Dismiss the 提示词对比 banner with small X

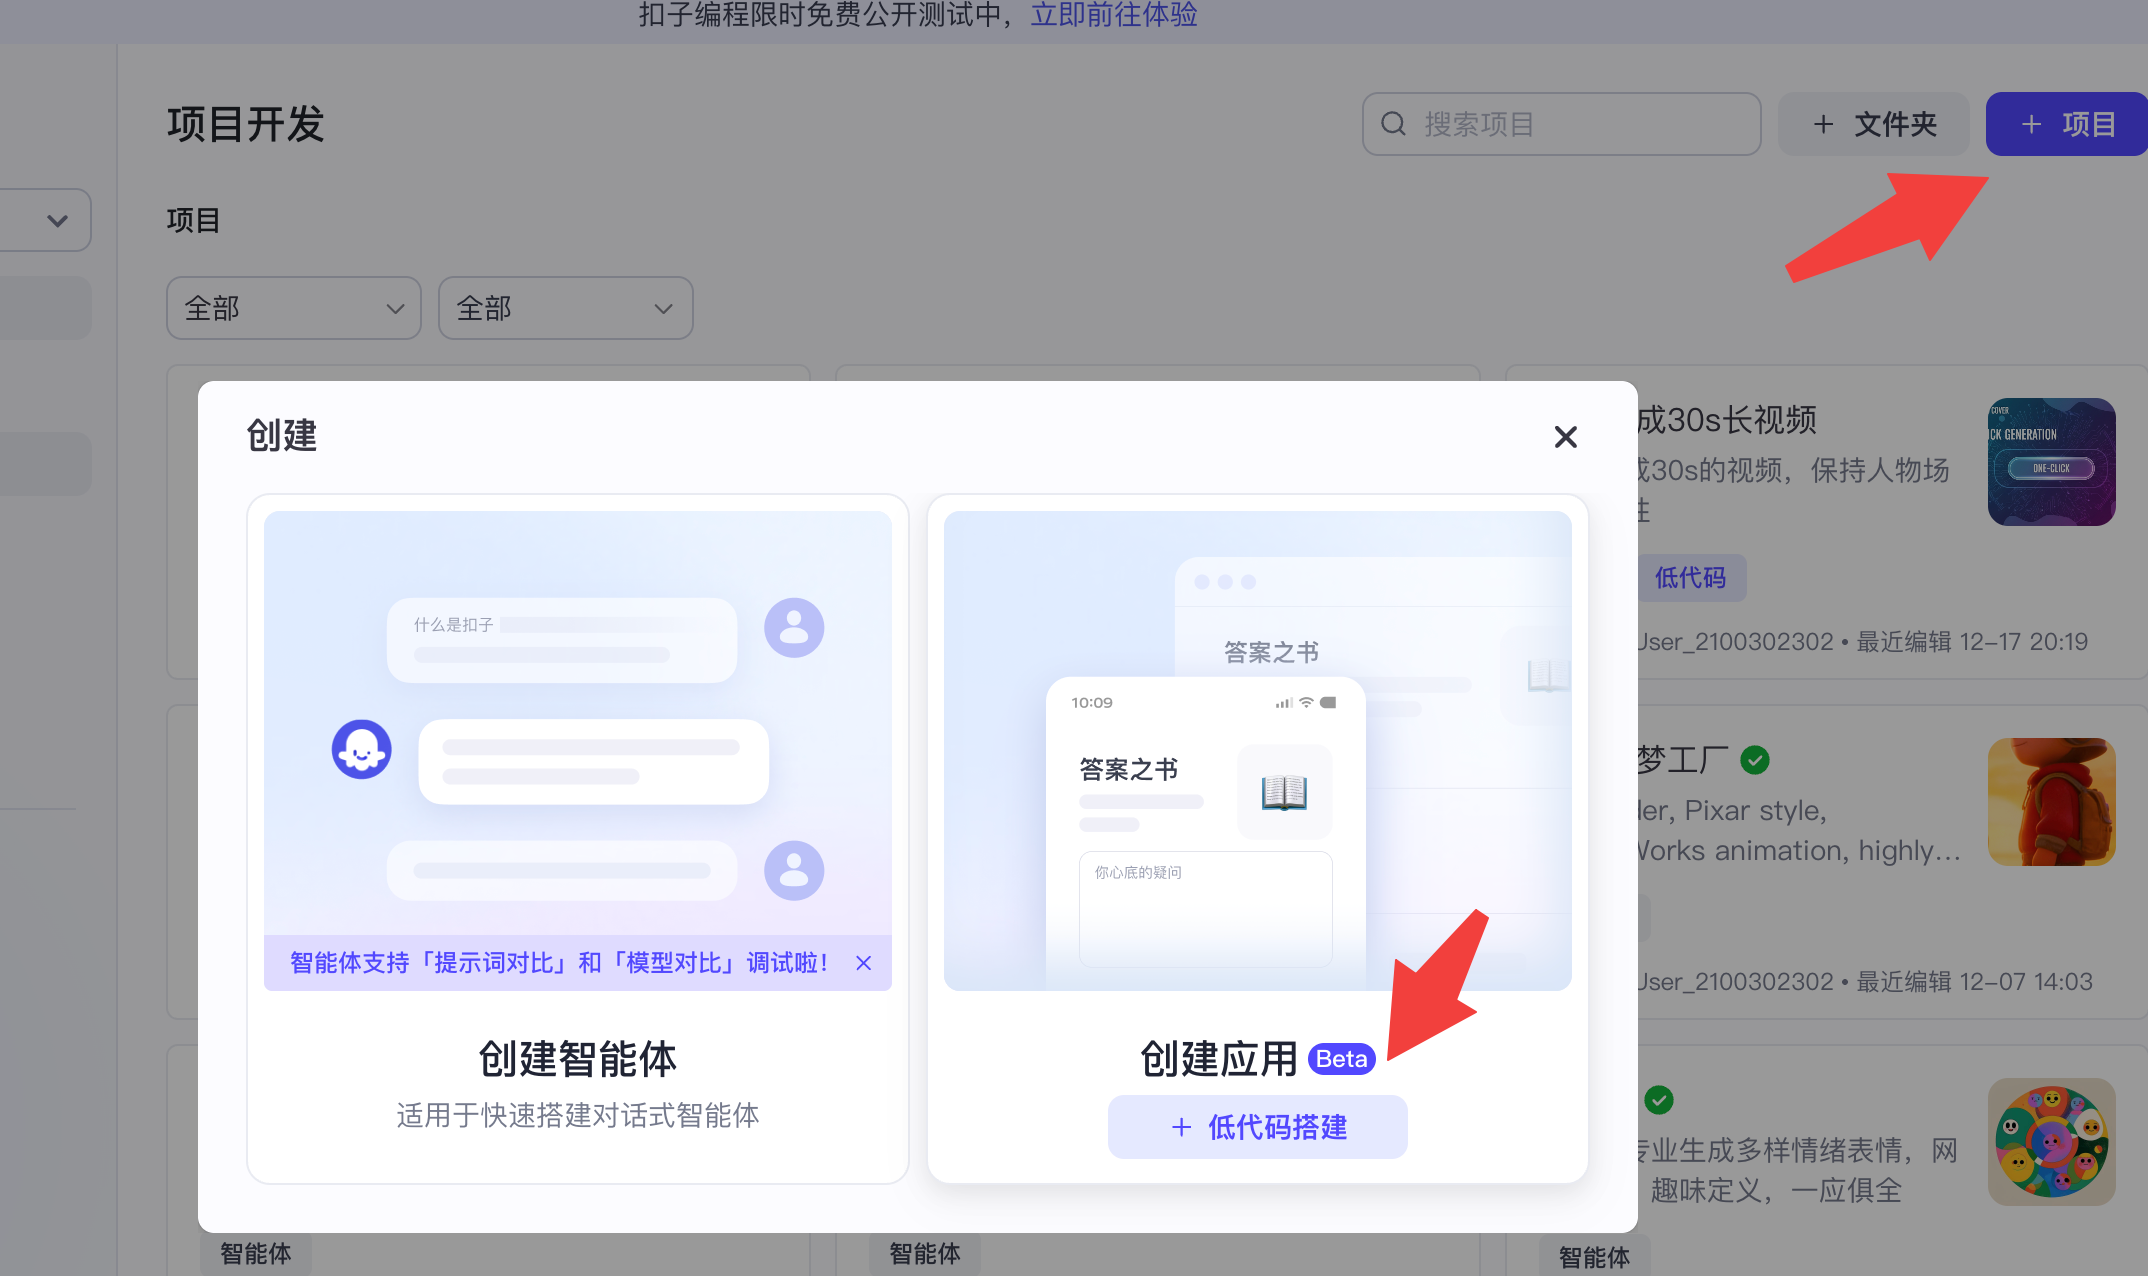click(864, 963)
